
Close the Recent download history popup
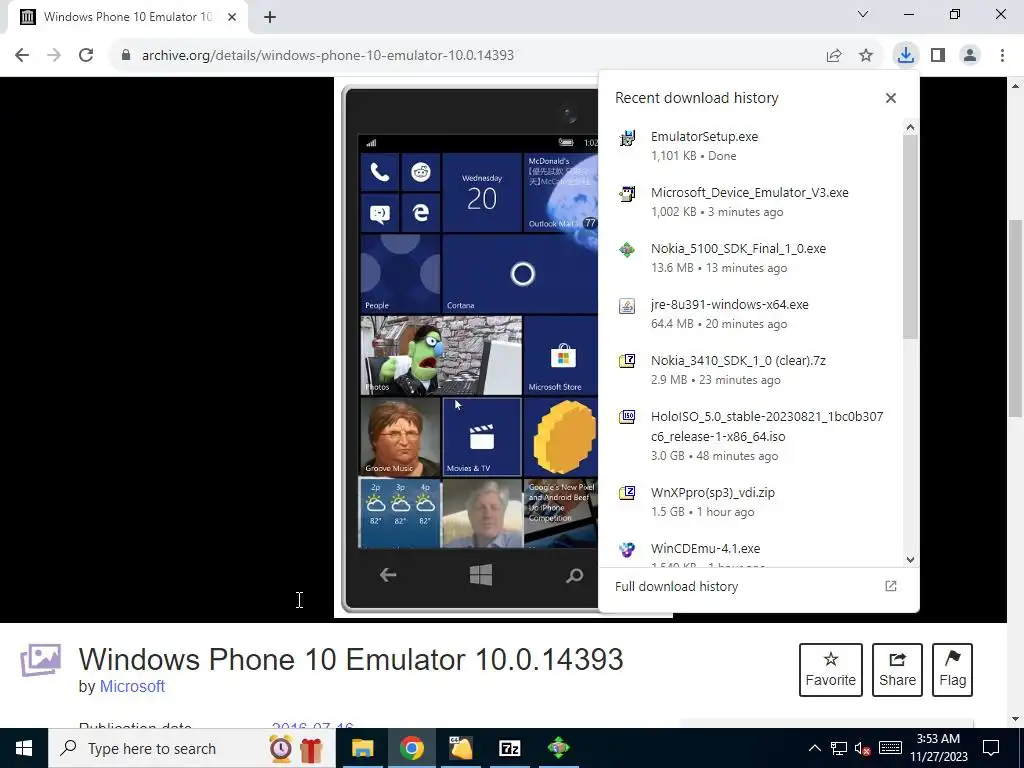[x=891, y=98]
